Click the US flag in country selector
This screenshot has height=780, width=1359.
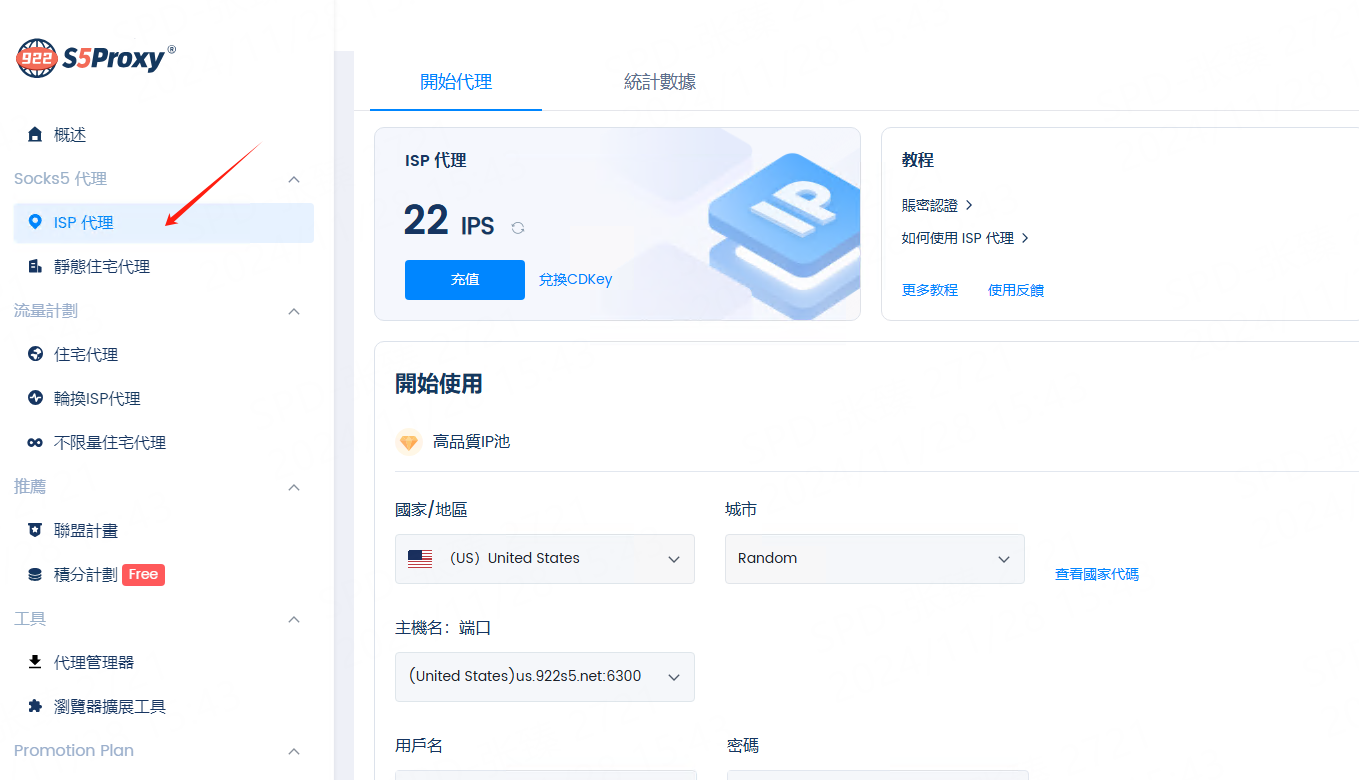[420, 559]
